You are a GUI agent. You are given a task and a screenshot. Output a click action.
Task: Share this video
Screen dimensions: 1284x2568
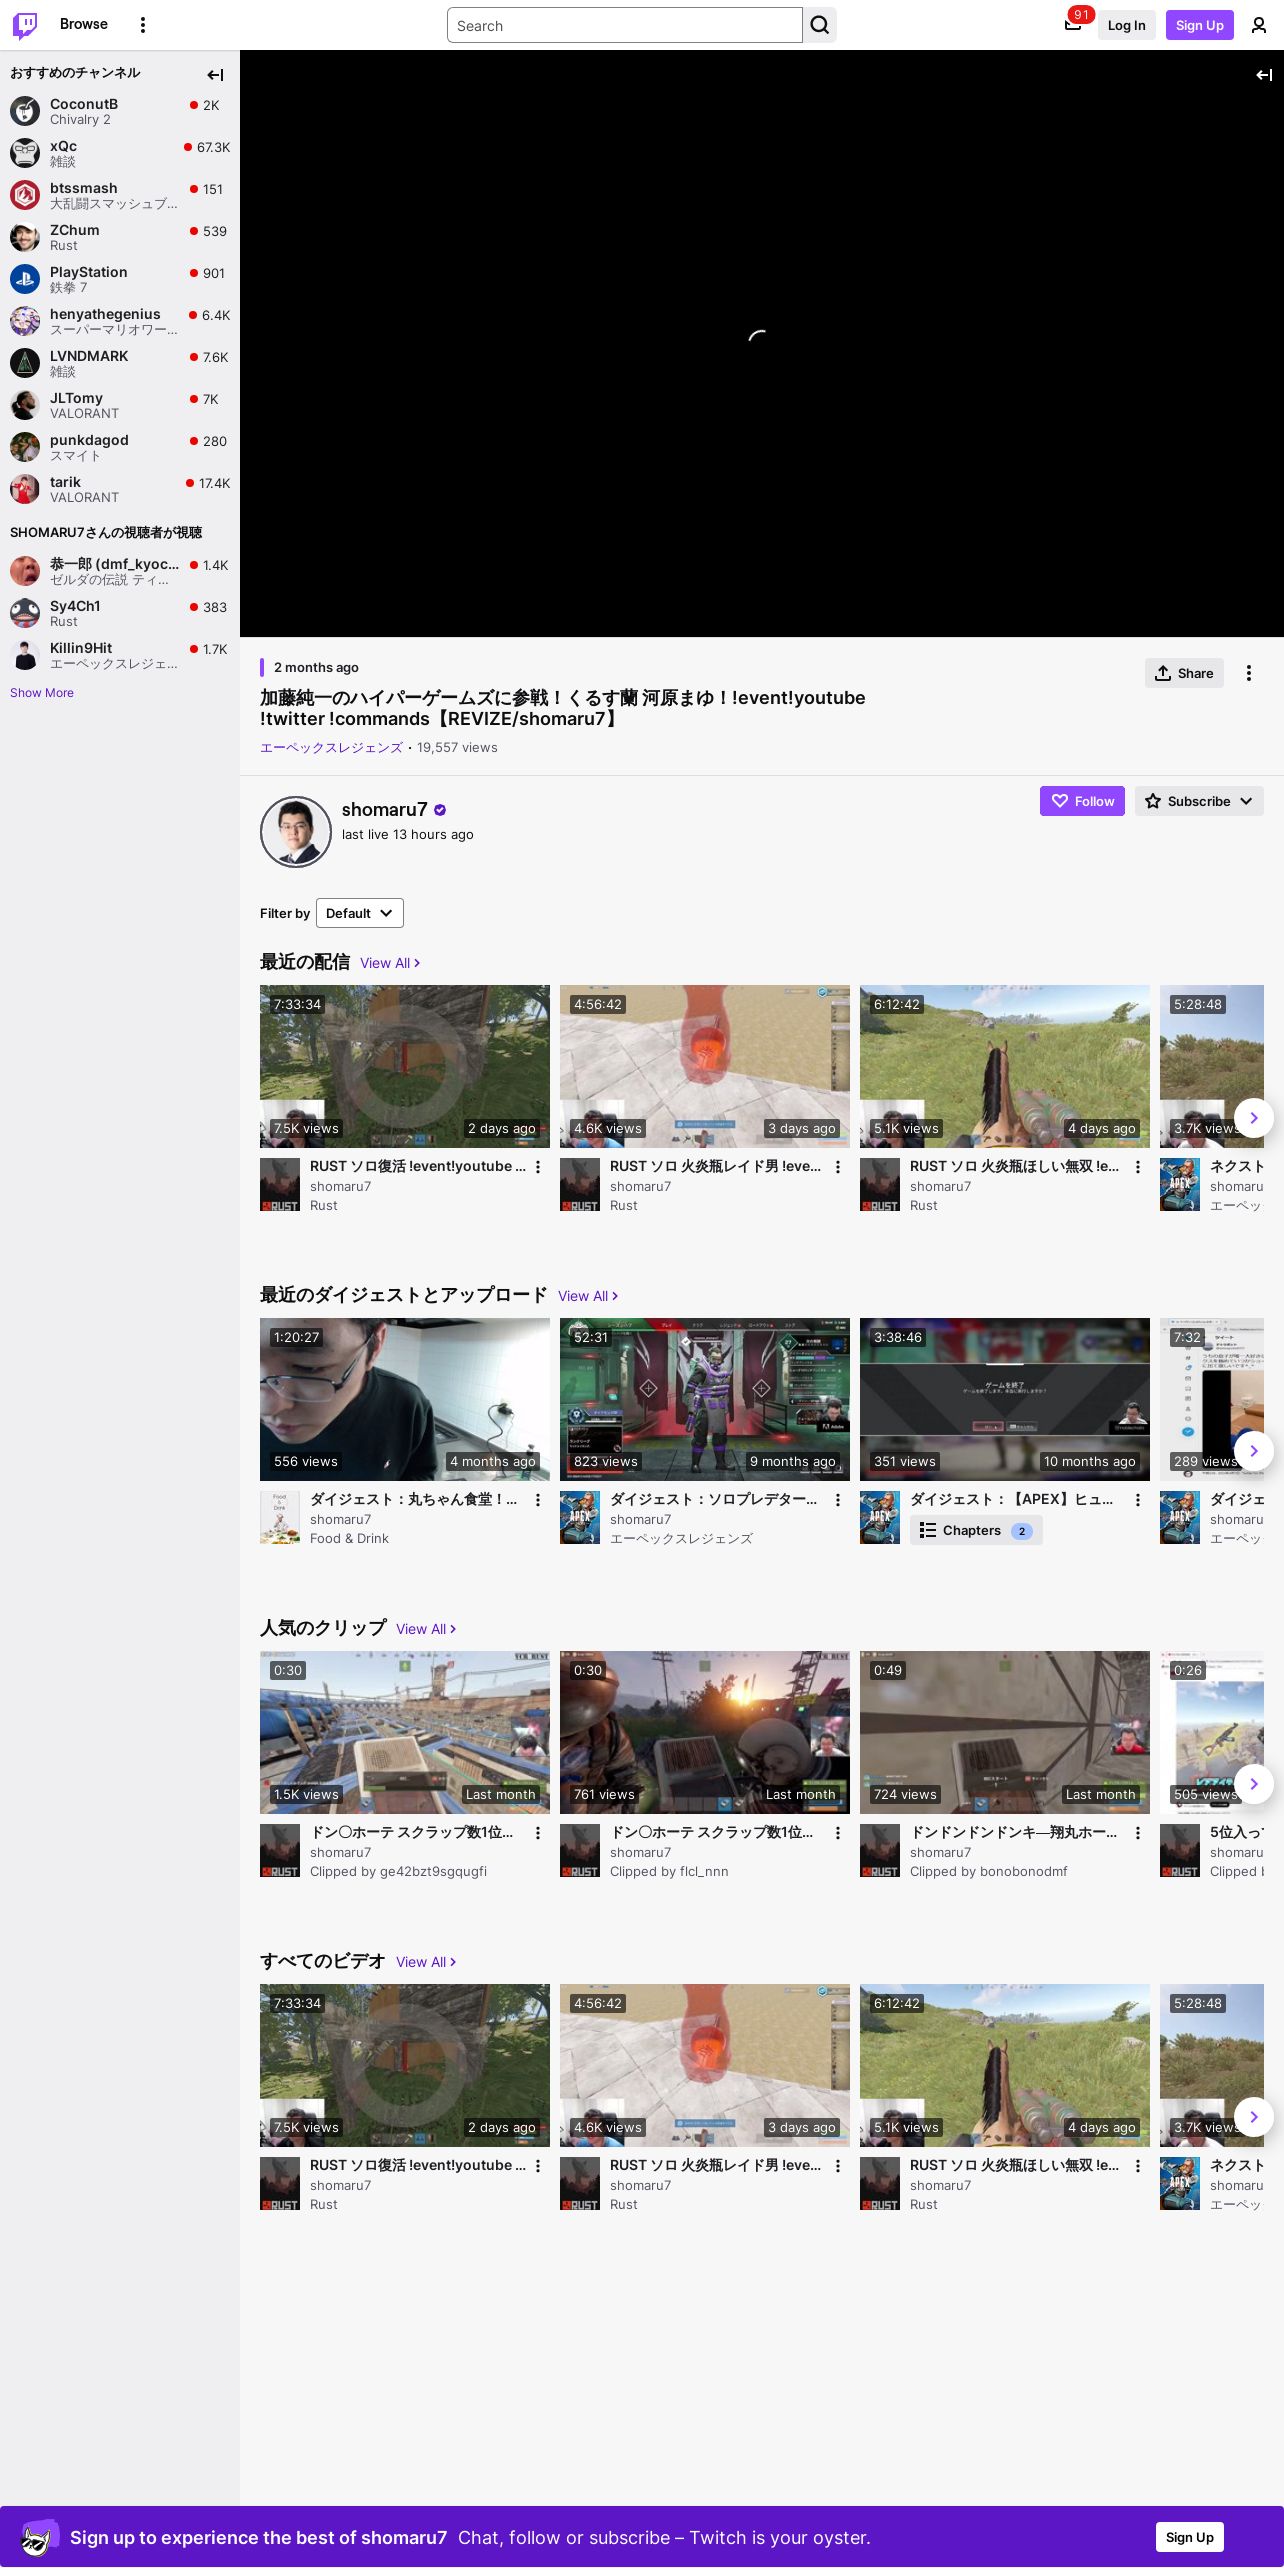(1184, 673)
